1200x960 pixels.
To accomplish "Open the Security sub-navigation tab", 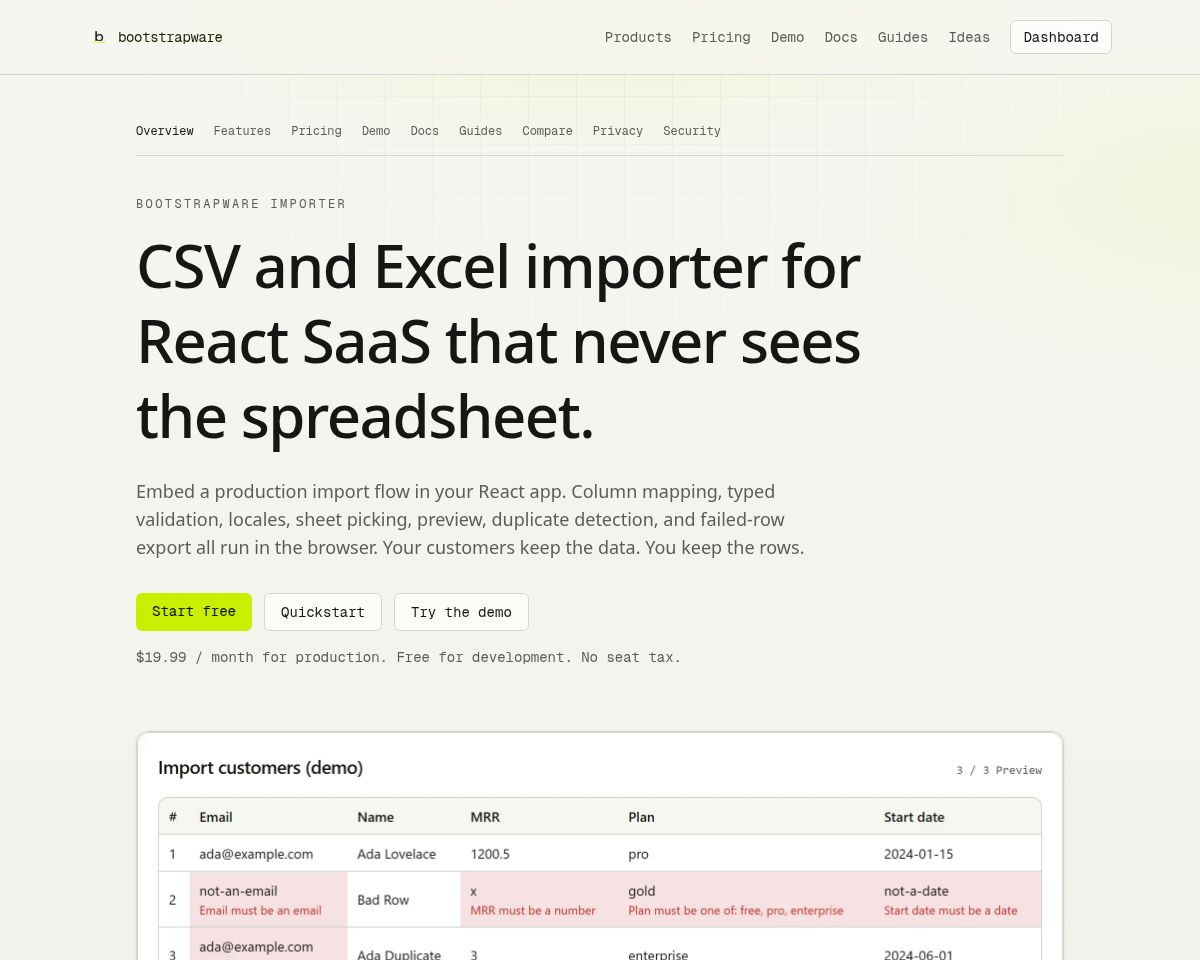I will (691, 131).
